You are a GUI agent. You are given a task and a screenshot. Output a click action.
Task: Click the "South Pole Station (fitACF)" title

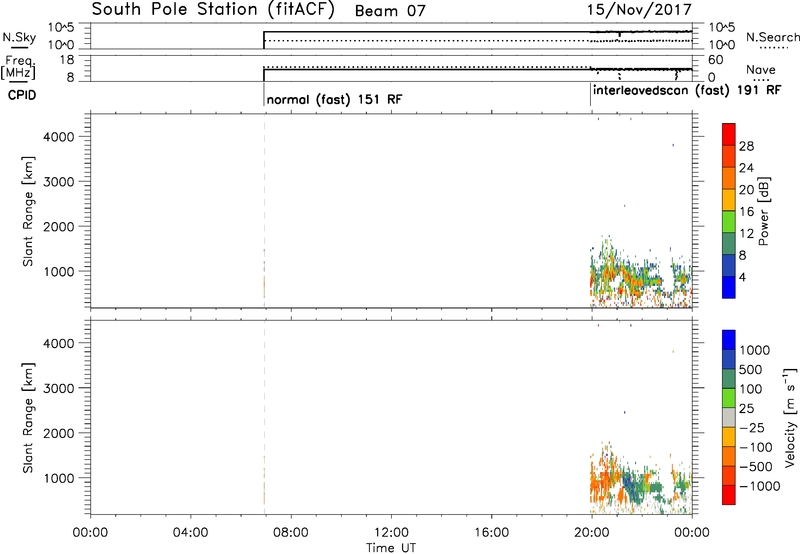click(213, 10)
